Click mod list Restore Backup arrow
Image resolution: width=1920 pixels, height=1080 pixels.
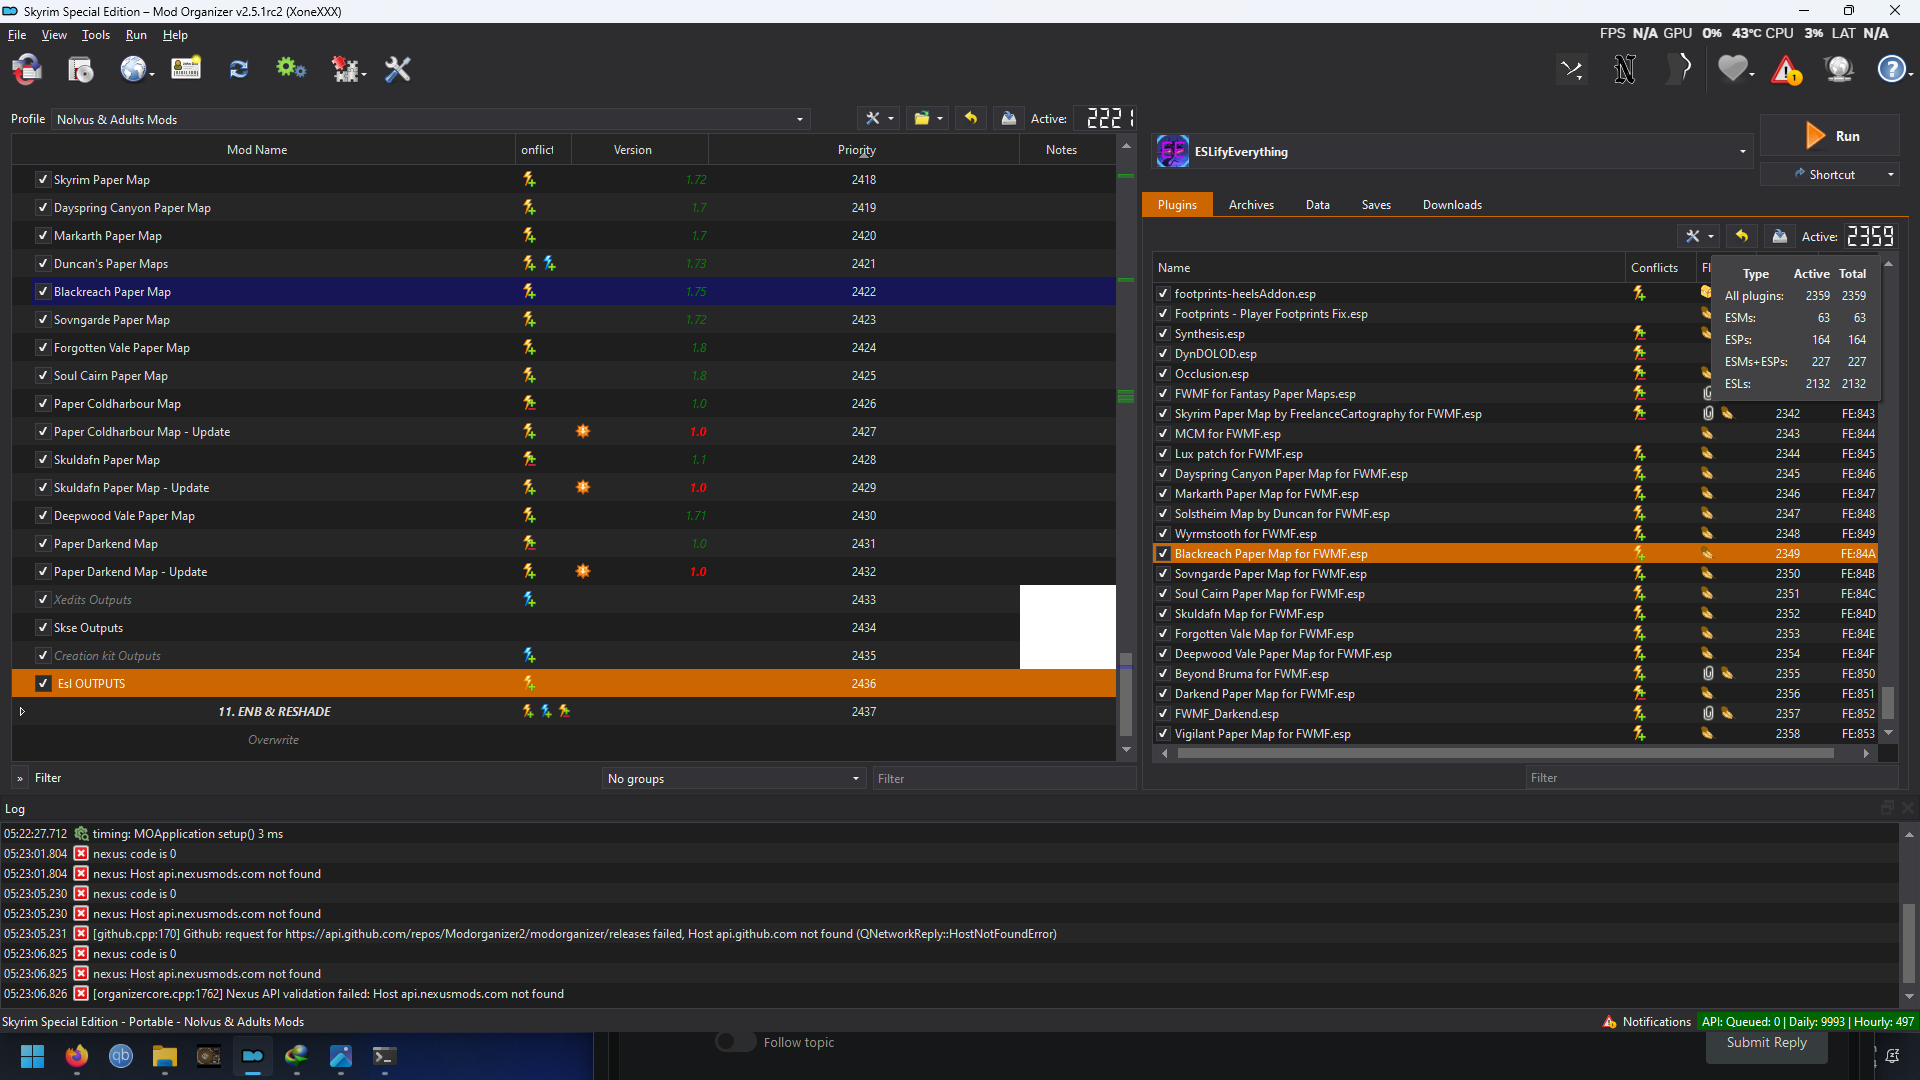(970, 118)
